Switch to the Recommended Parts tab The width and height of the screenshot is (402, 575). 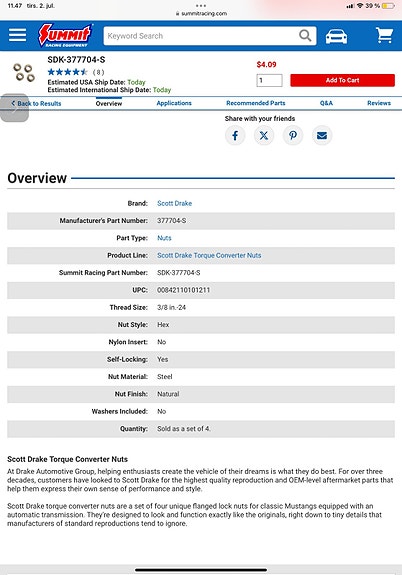[256, 103]
